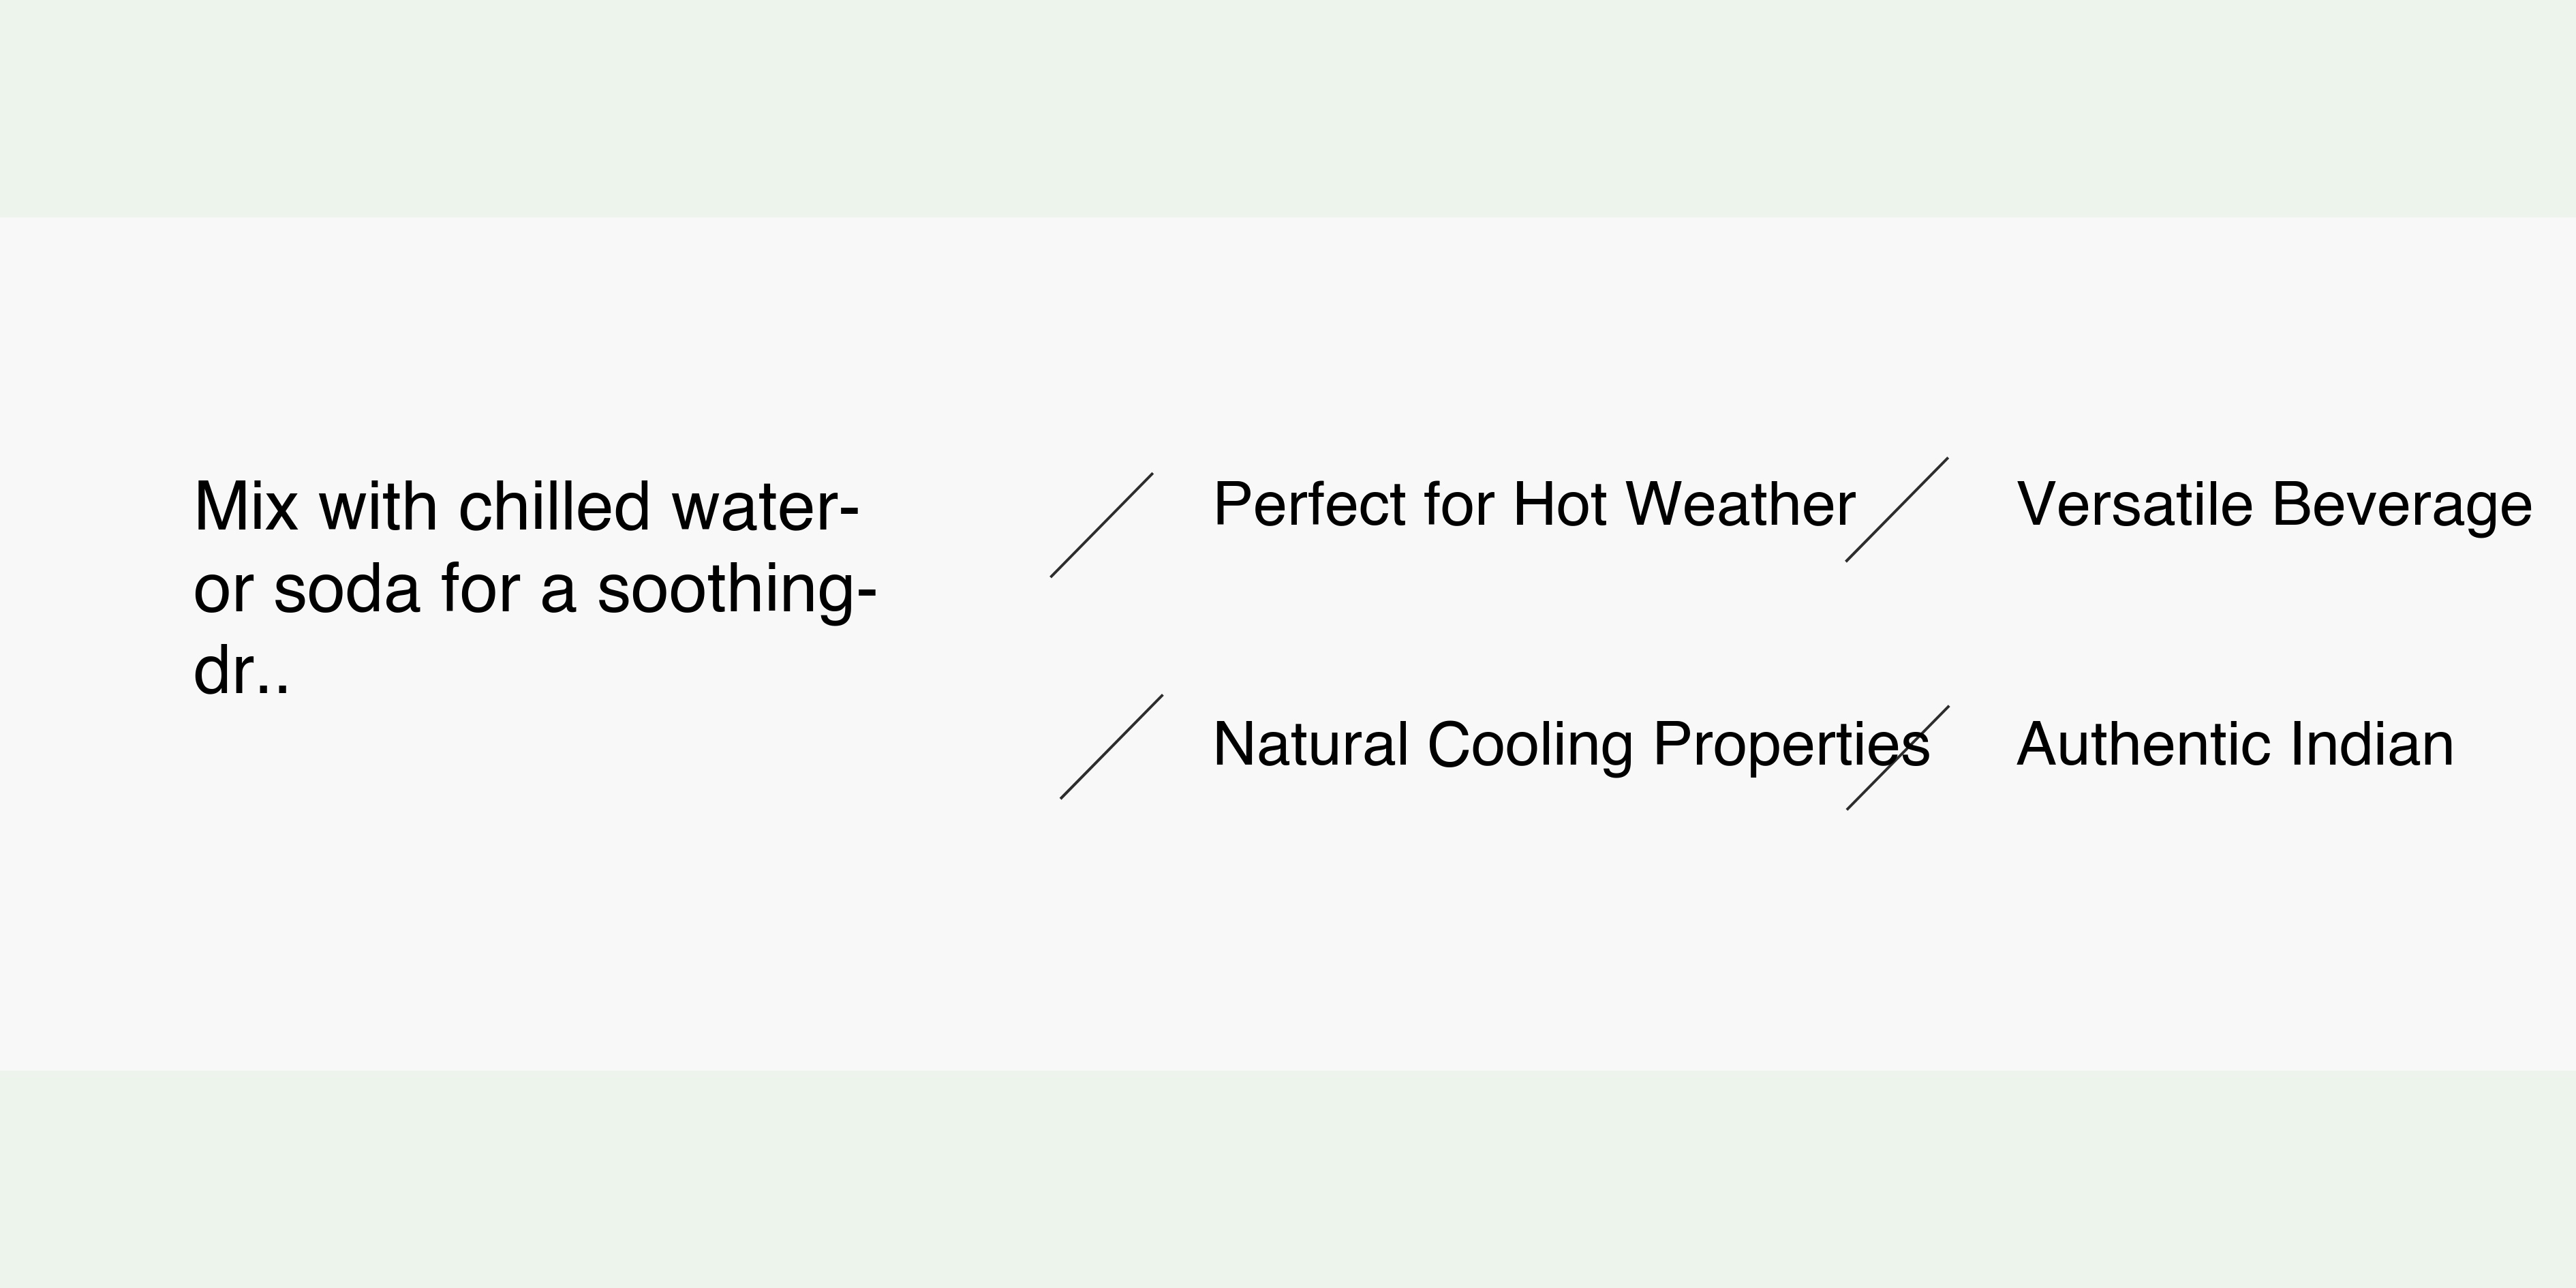Select the Versatile Beverage label
This screenshot has width=2576, height=1288.
pos(2274,504)
